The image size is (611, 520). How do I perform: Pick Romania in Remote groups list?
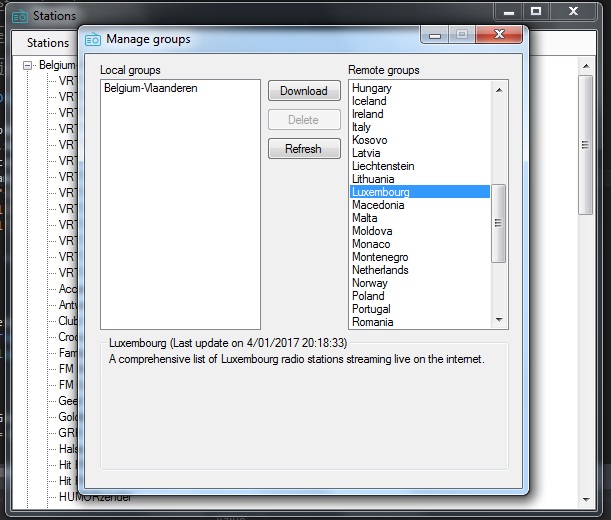point(373,322)
